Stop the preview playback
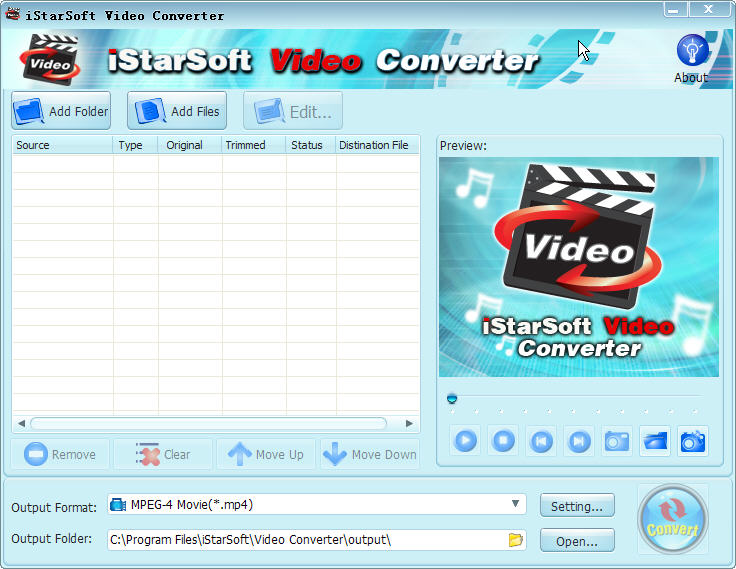 (503, 441)
